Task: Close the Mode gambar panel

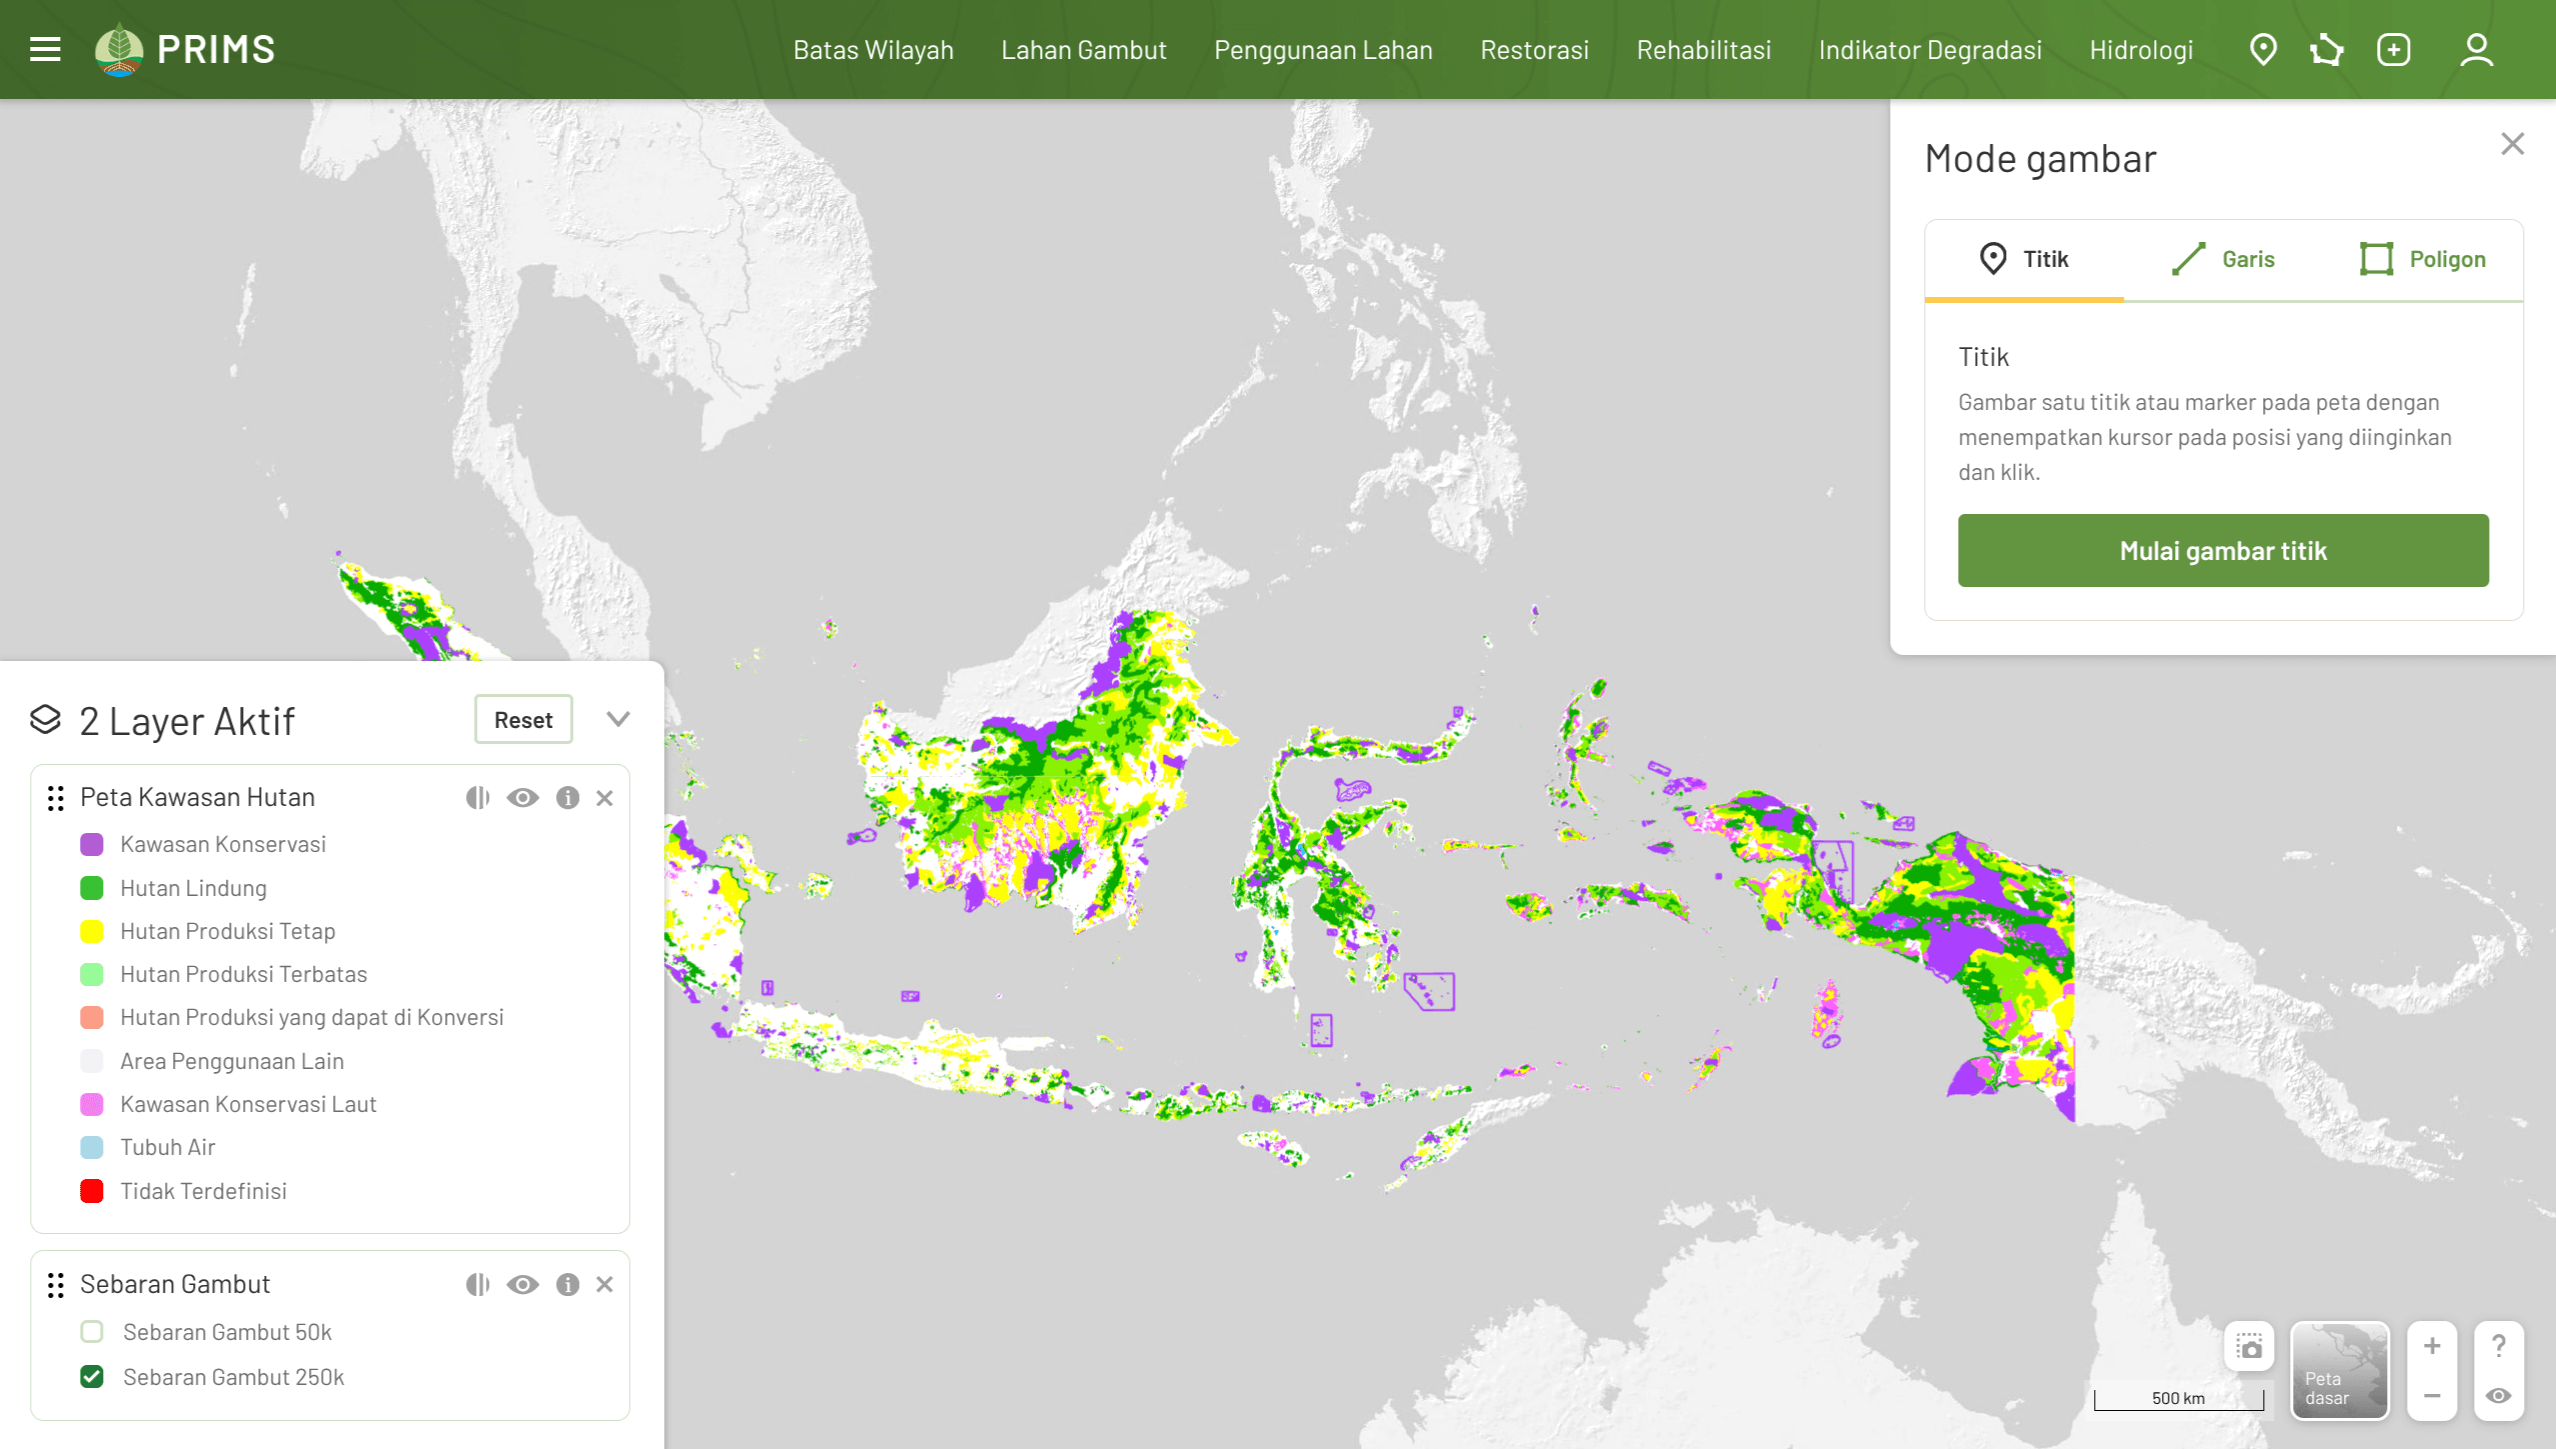Action: pyautogui.click(x=2512, y=144)
